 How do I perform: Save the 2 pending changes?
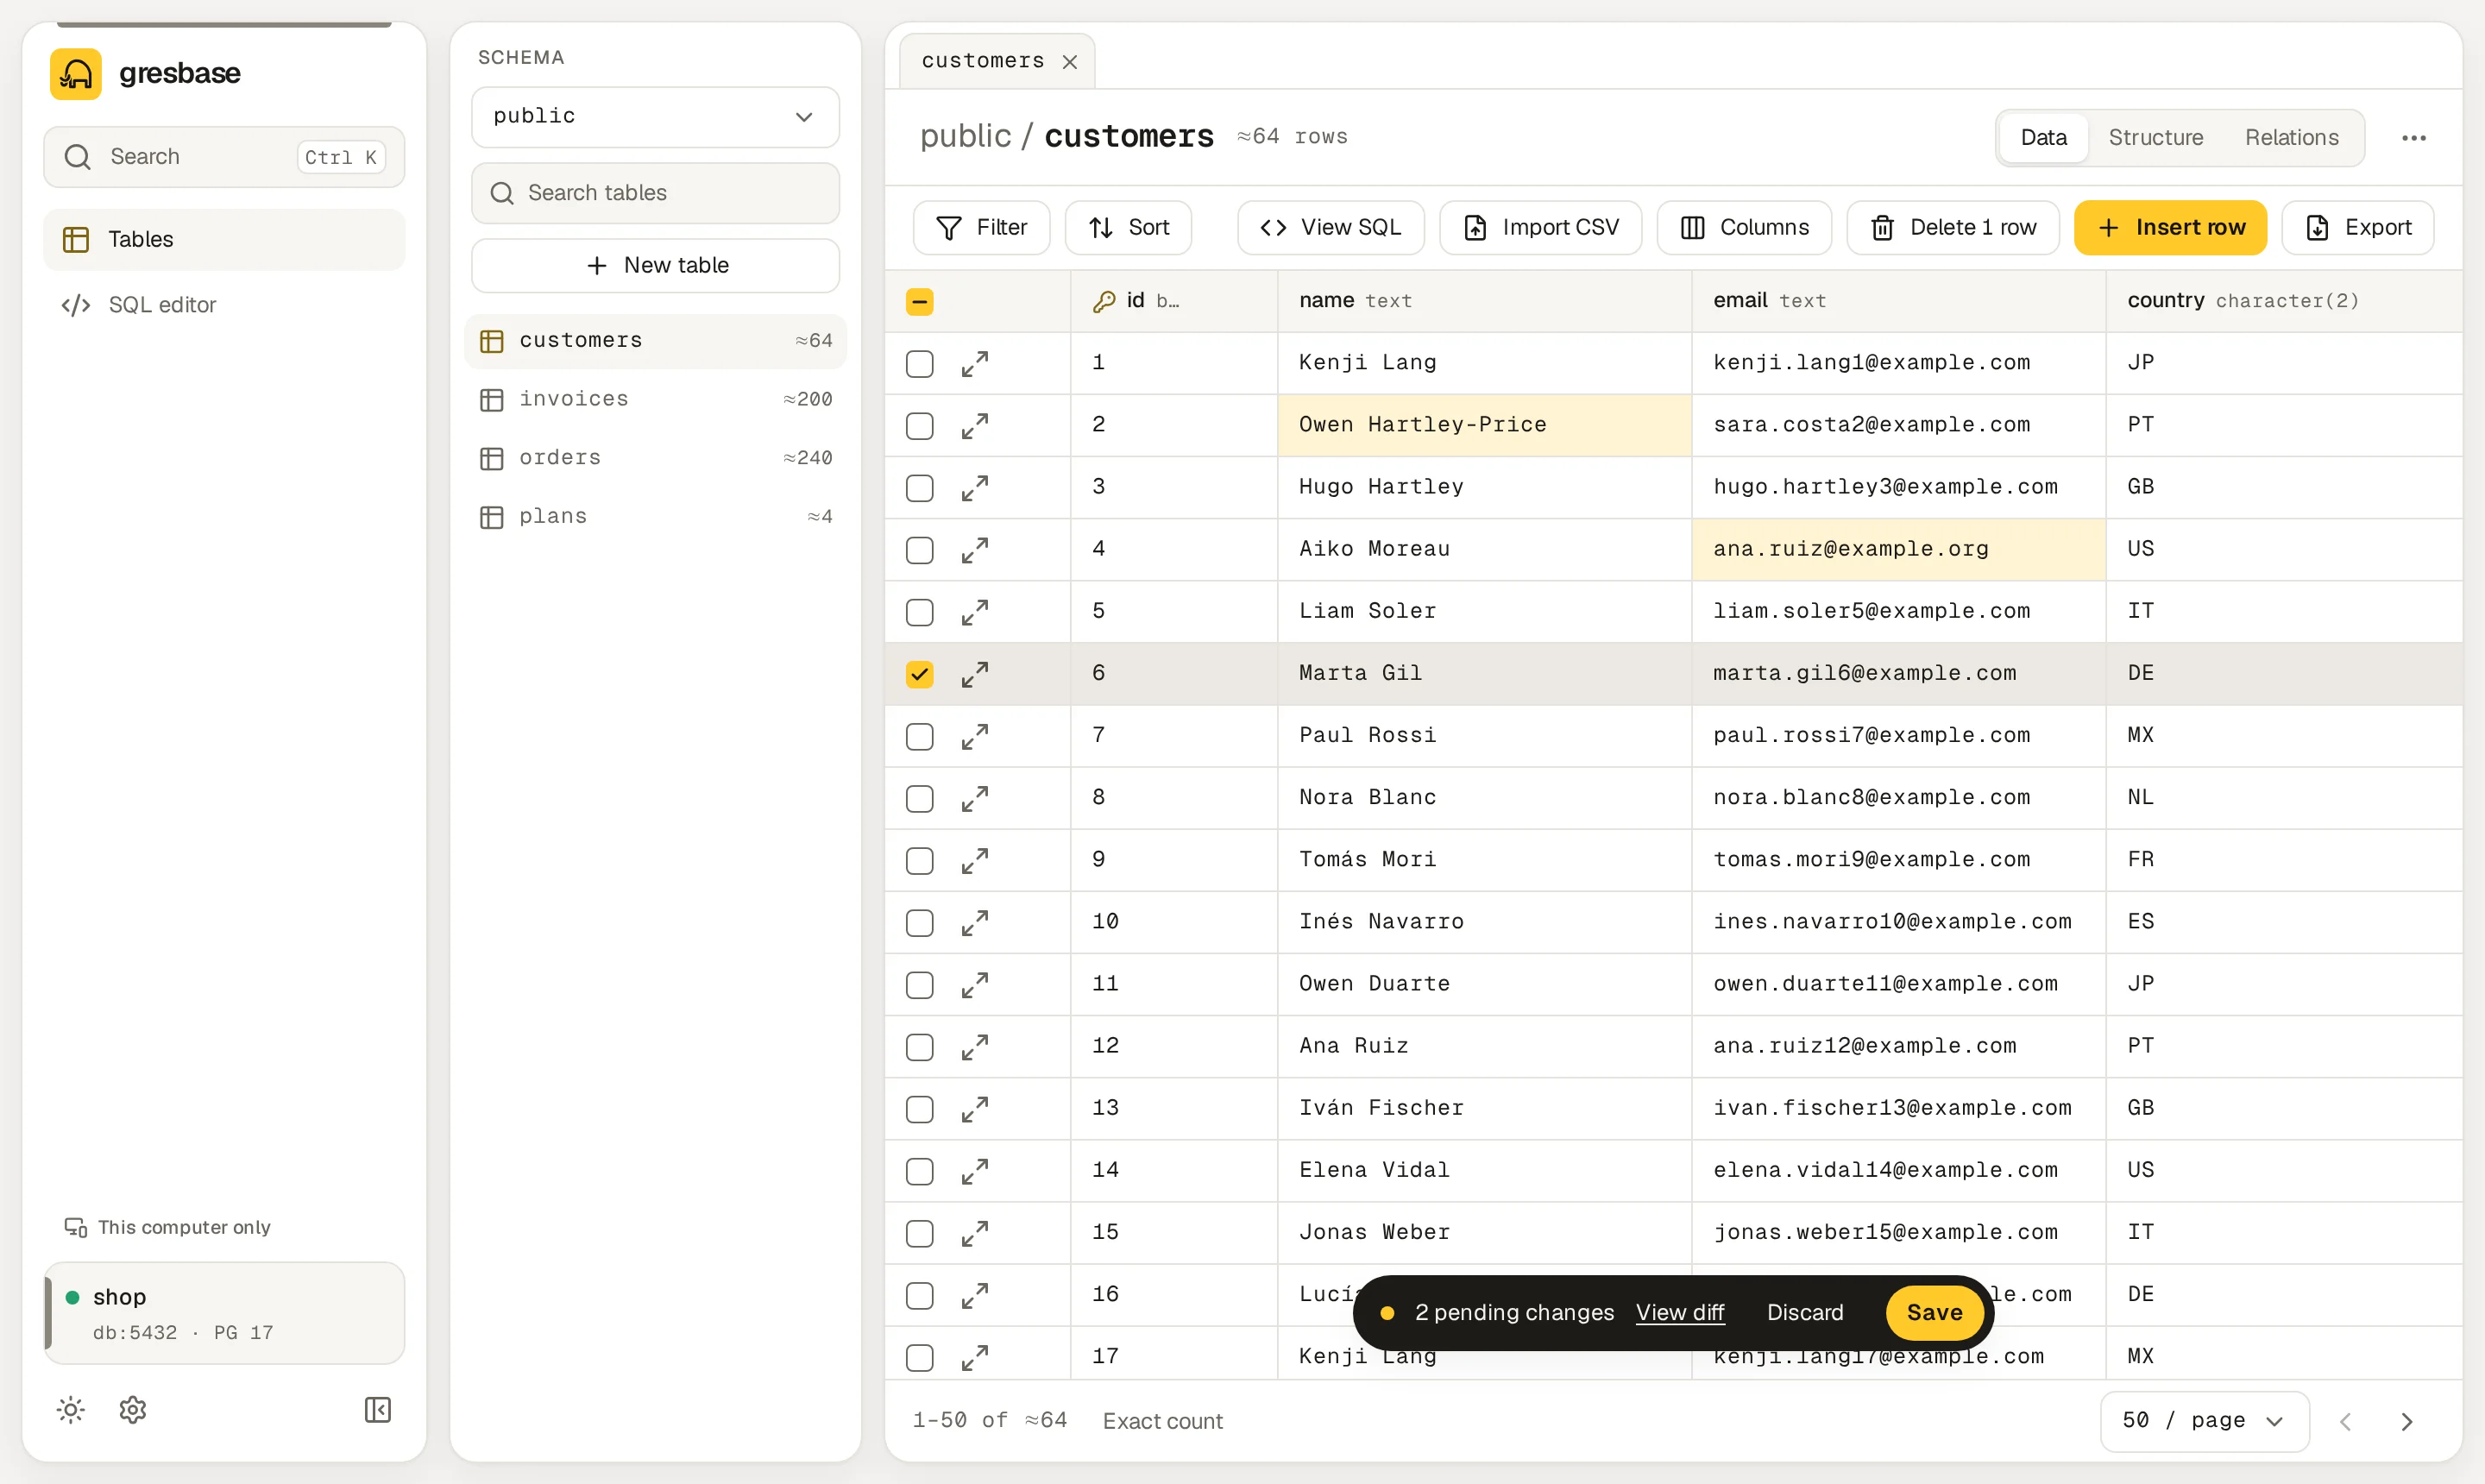(1934, 1313)
